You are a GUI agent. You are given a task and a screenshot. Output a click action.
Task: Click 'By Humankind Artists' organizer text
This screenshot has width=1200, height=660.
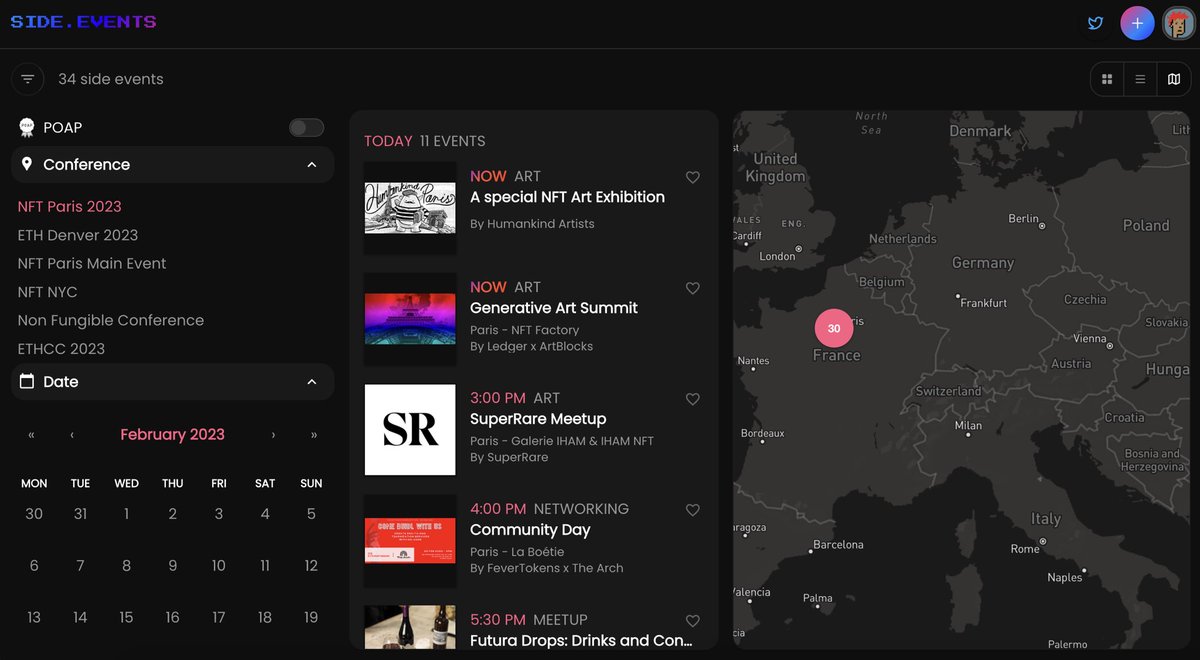click(x=532, y=224)
